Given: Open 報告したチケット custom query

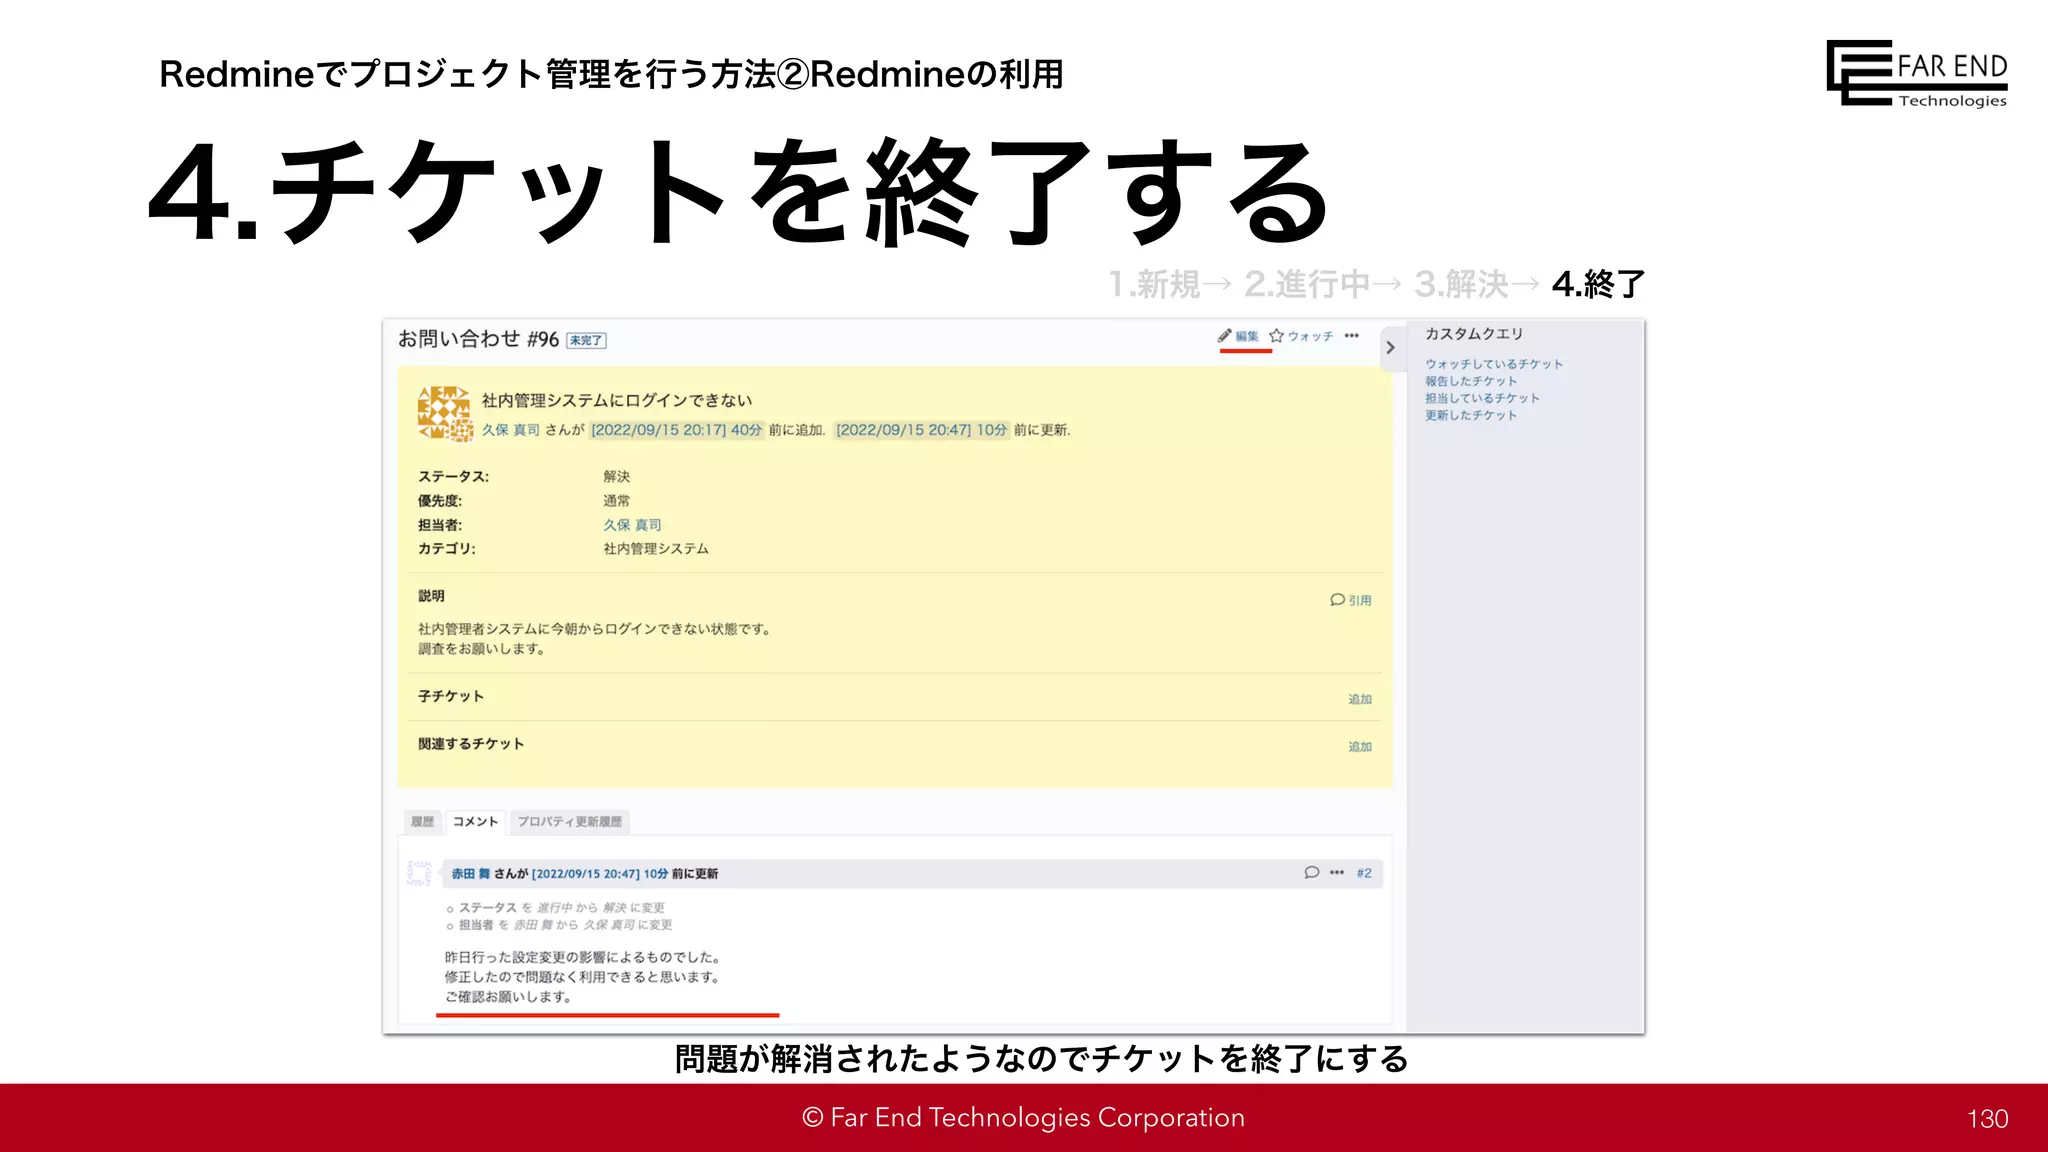Looking at the screenshot, I should click(1471, 381).
